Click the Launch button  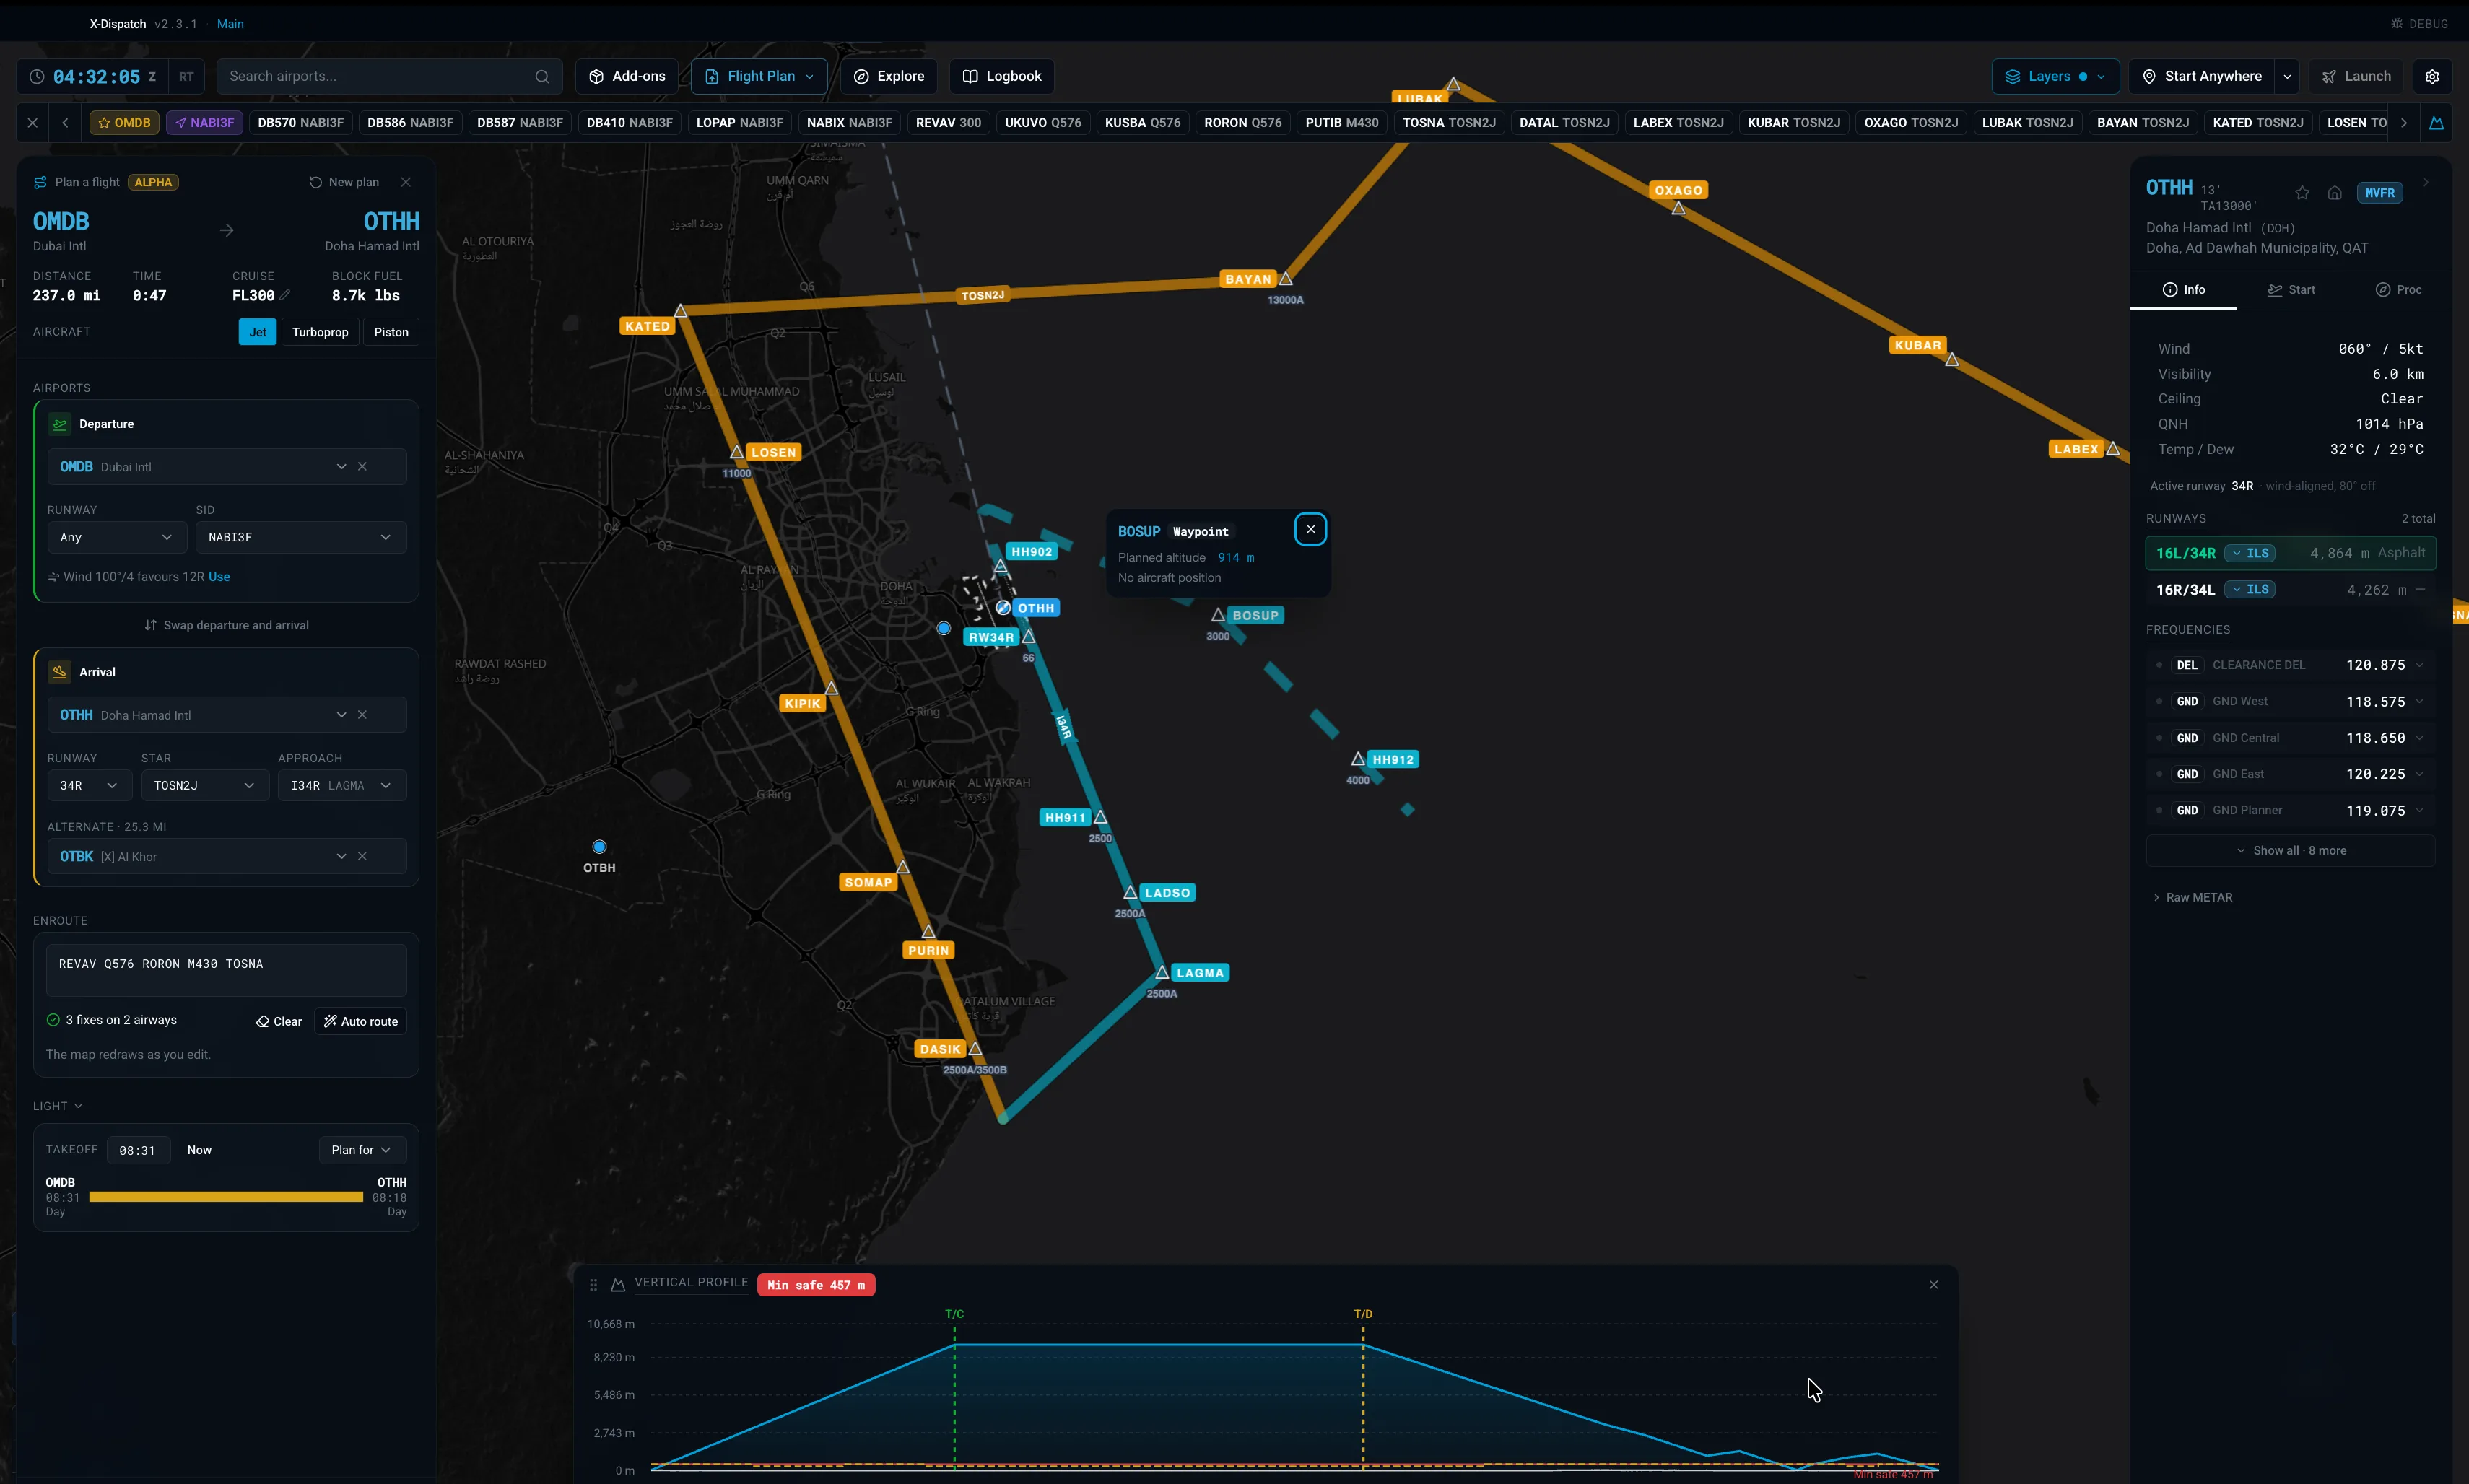point(2356,76)
